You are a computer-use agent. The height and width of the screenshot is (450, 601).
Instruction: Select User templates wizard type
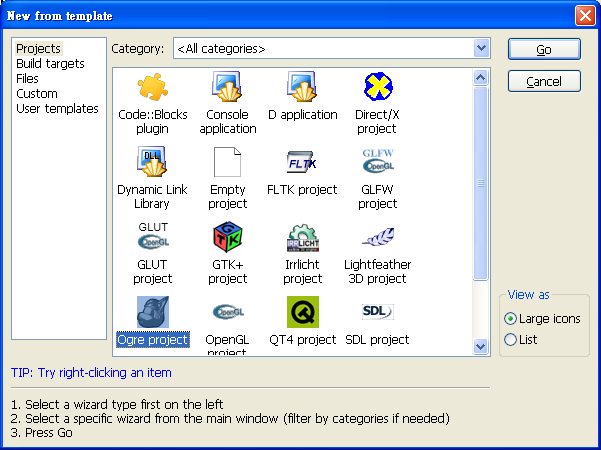tap(57, 108)
